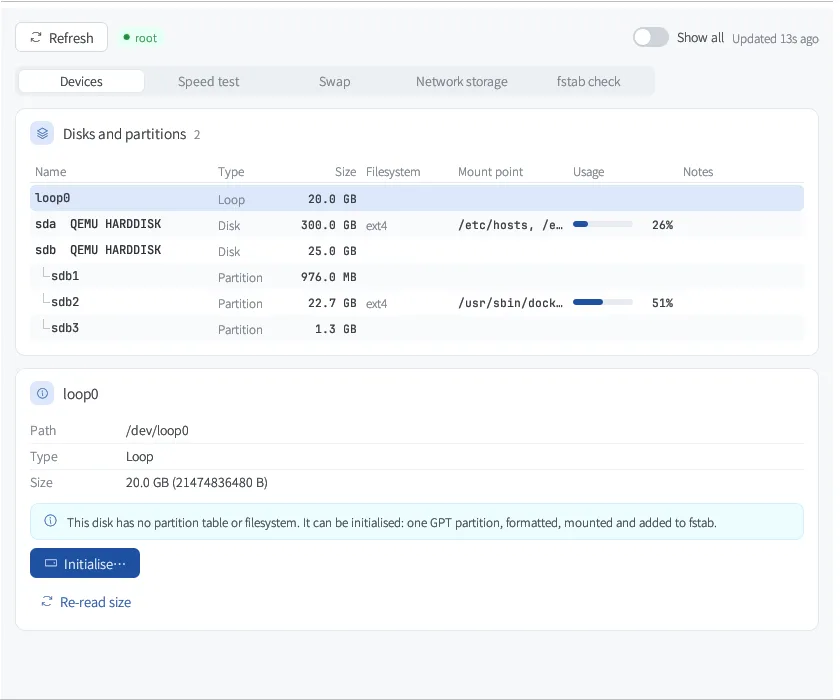Click the info icon in the partition notice
840x700 pixels.
pyautogui.click(x=50, y=521)
